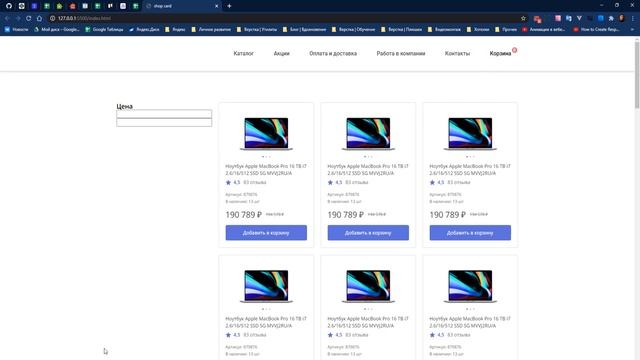The width and height of the screenshot is (640, 360).
Task: Open the Extensions puzzle icon
Action: (x=611, y=18)
